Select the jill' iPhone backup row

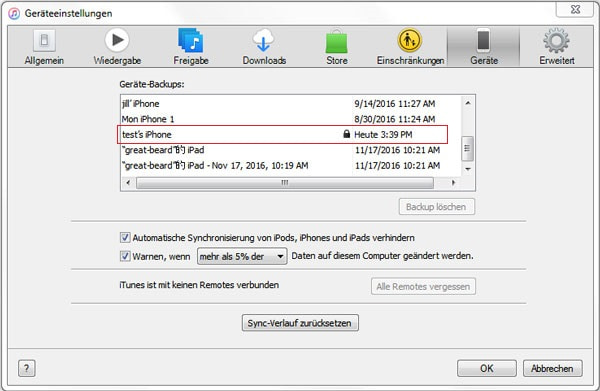point(291,103)
